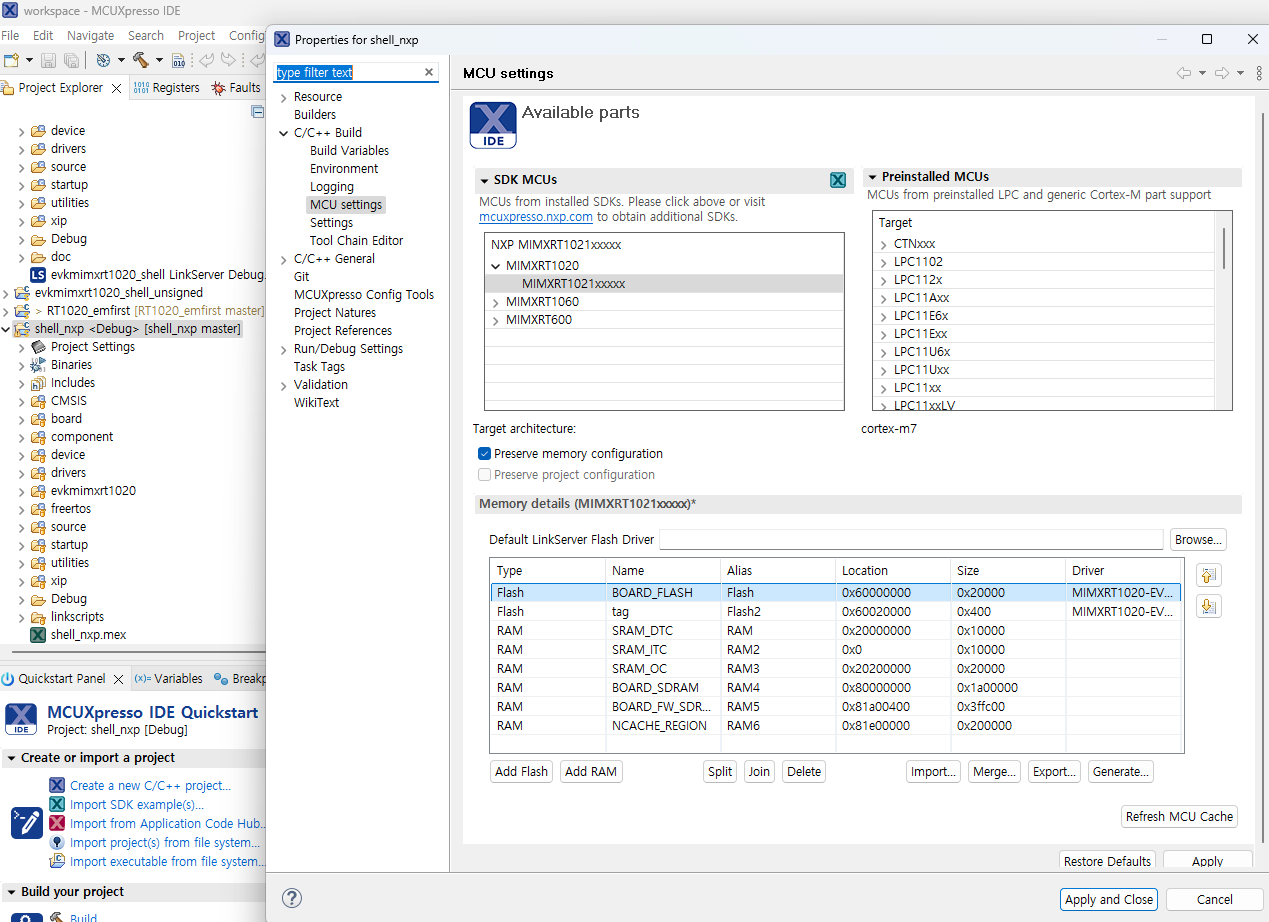Image resolution: width=1269 pixels, height=922 pixels.
Task: Open the view menu arrow in dialog header
Action: coord(1258,73)
